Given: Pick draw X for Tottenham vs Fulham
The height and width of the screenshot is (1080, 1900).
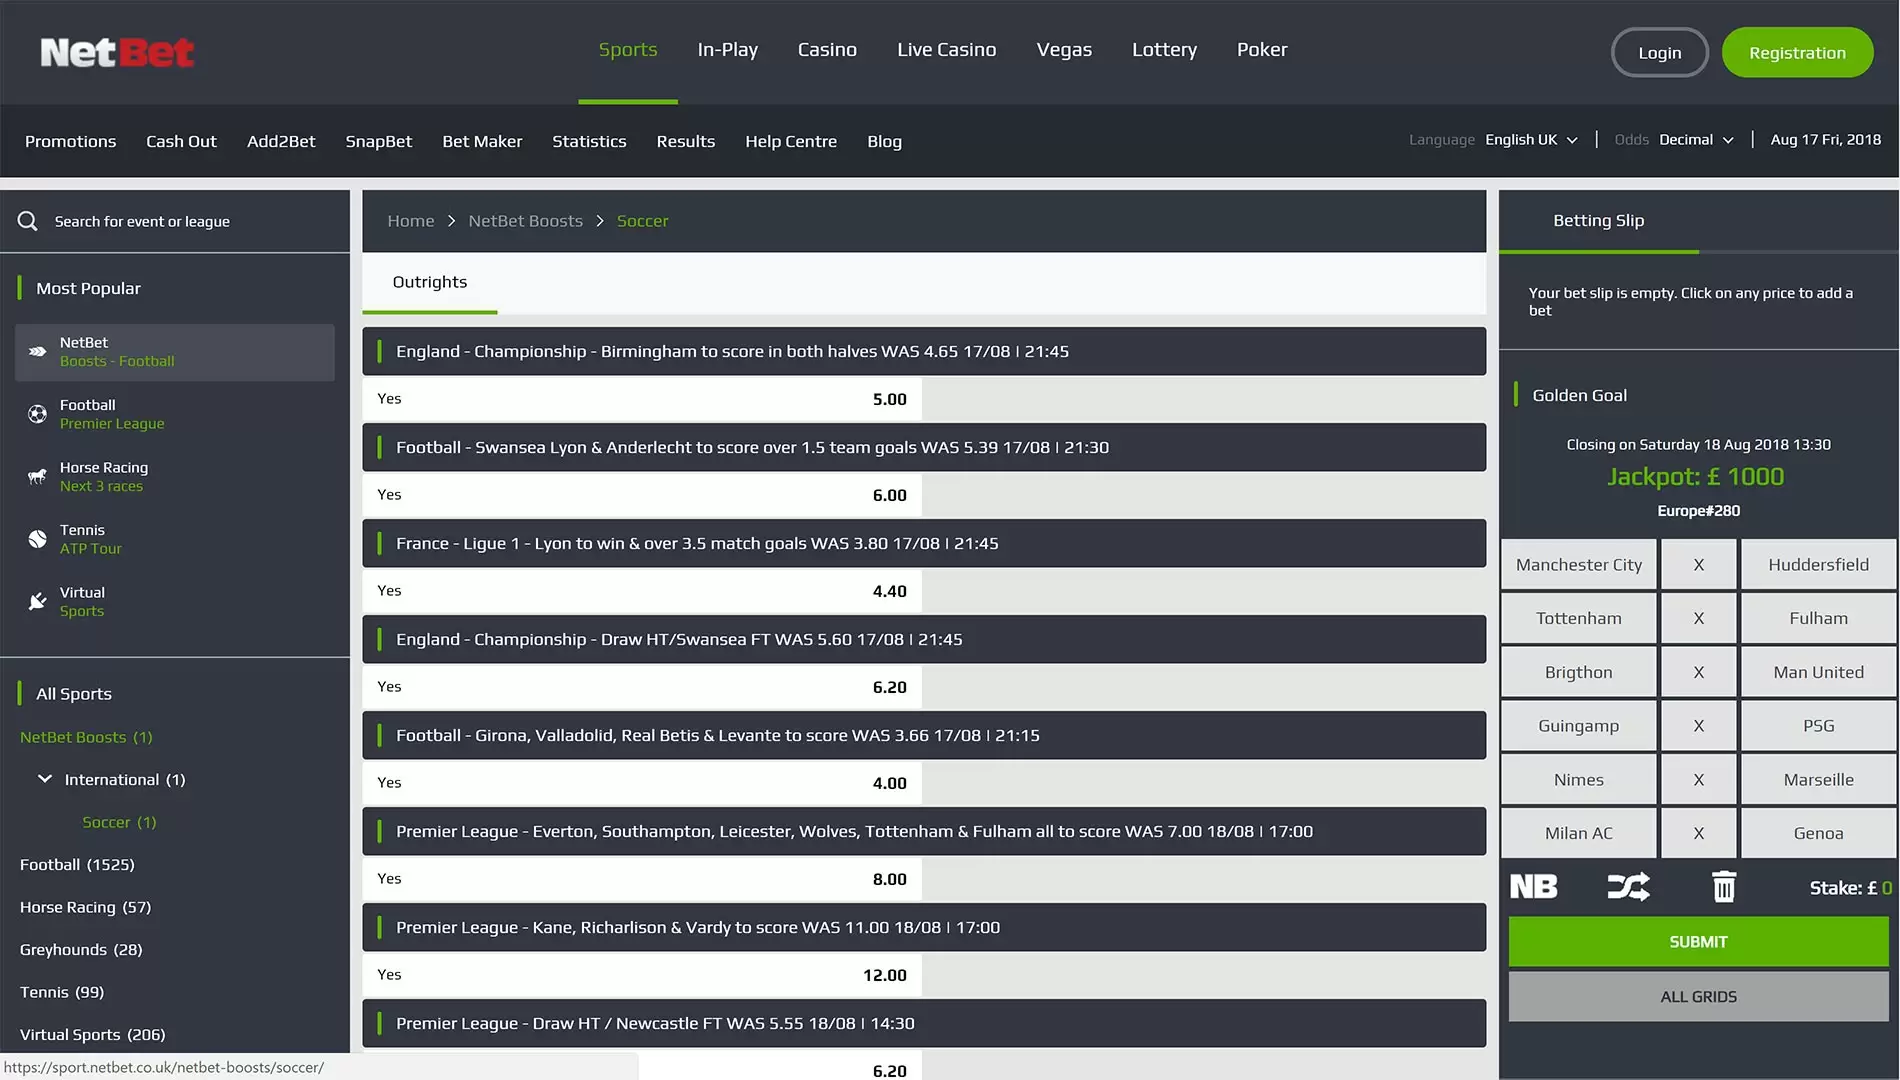Looking at the screenshot, I should coord(1698,618).
